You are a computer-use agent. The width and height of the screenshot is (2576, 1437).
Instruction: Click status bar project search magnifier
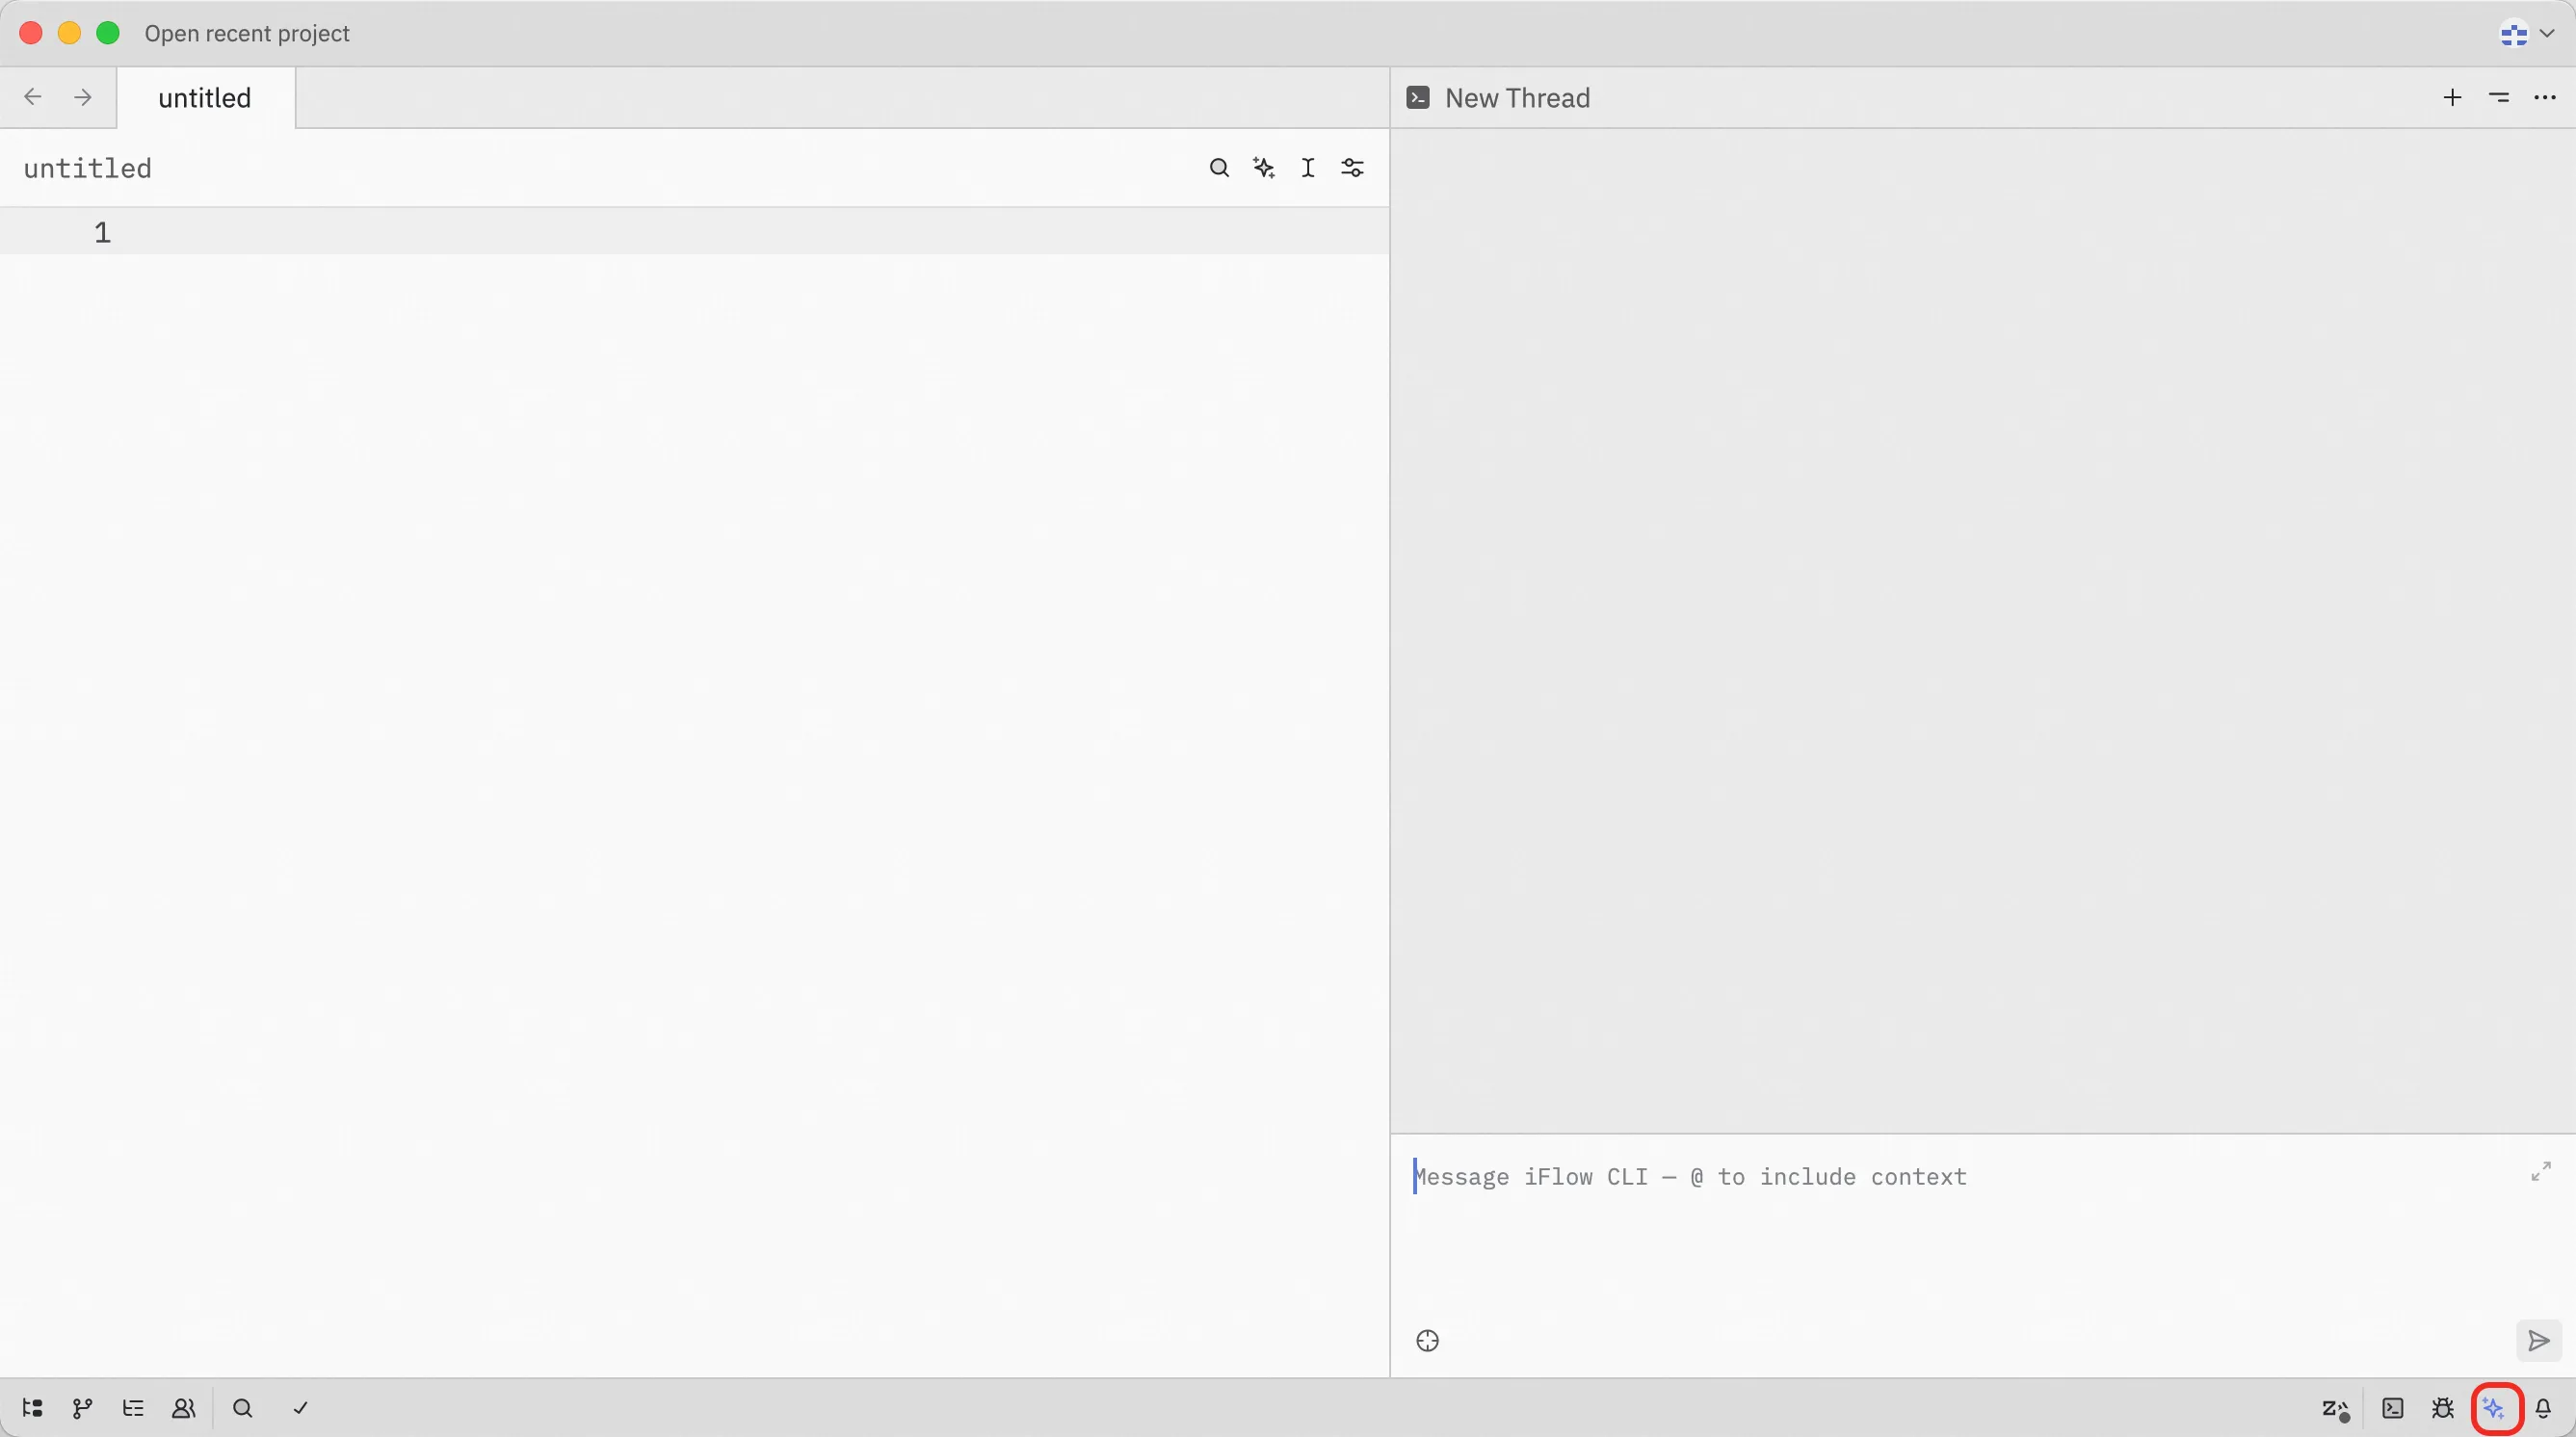pyautogui.click(x=242, y=1408)
